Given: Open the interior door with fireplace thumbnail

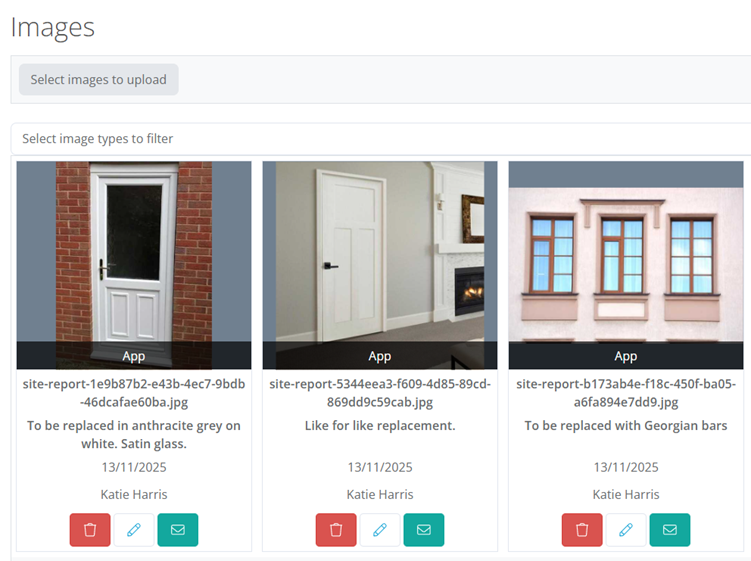Looking at the screenshot, I should (x=380, y=252).
